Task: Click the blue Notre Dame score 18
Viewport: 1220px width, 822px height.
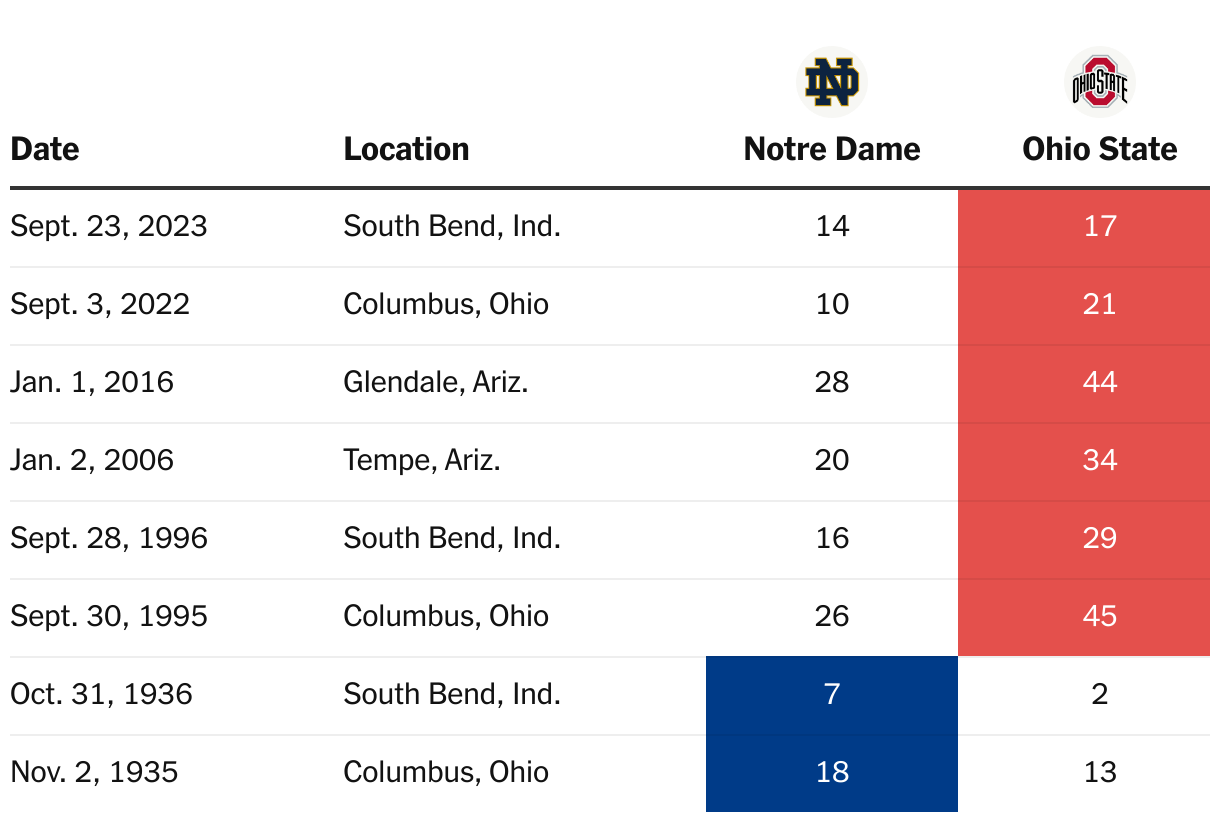Action: pyautogui.click(x=831, y=772)
